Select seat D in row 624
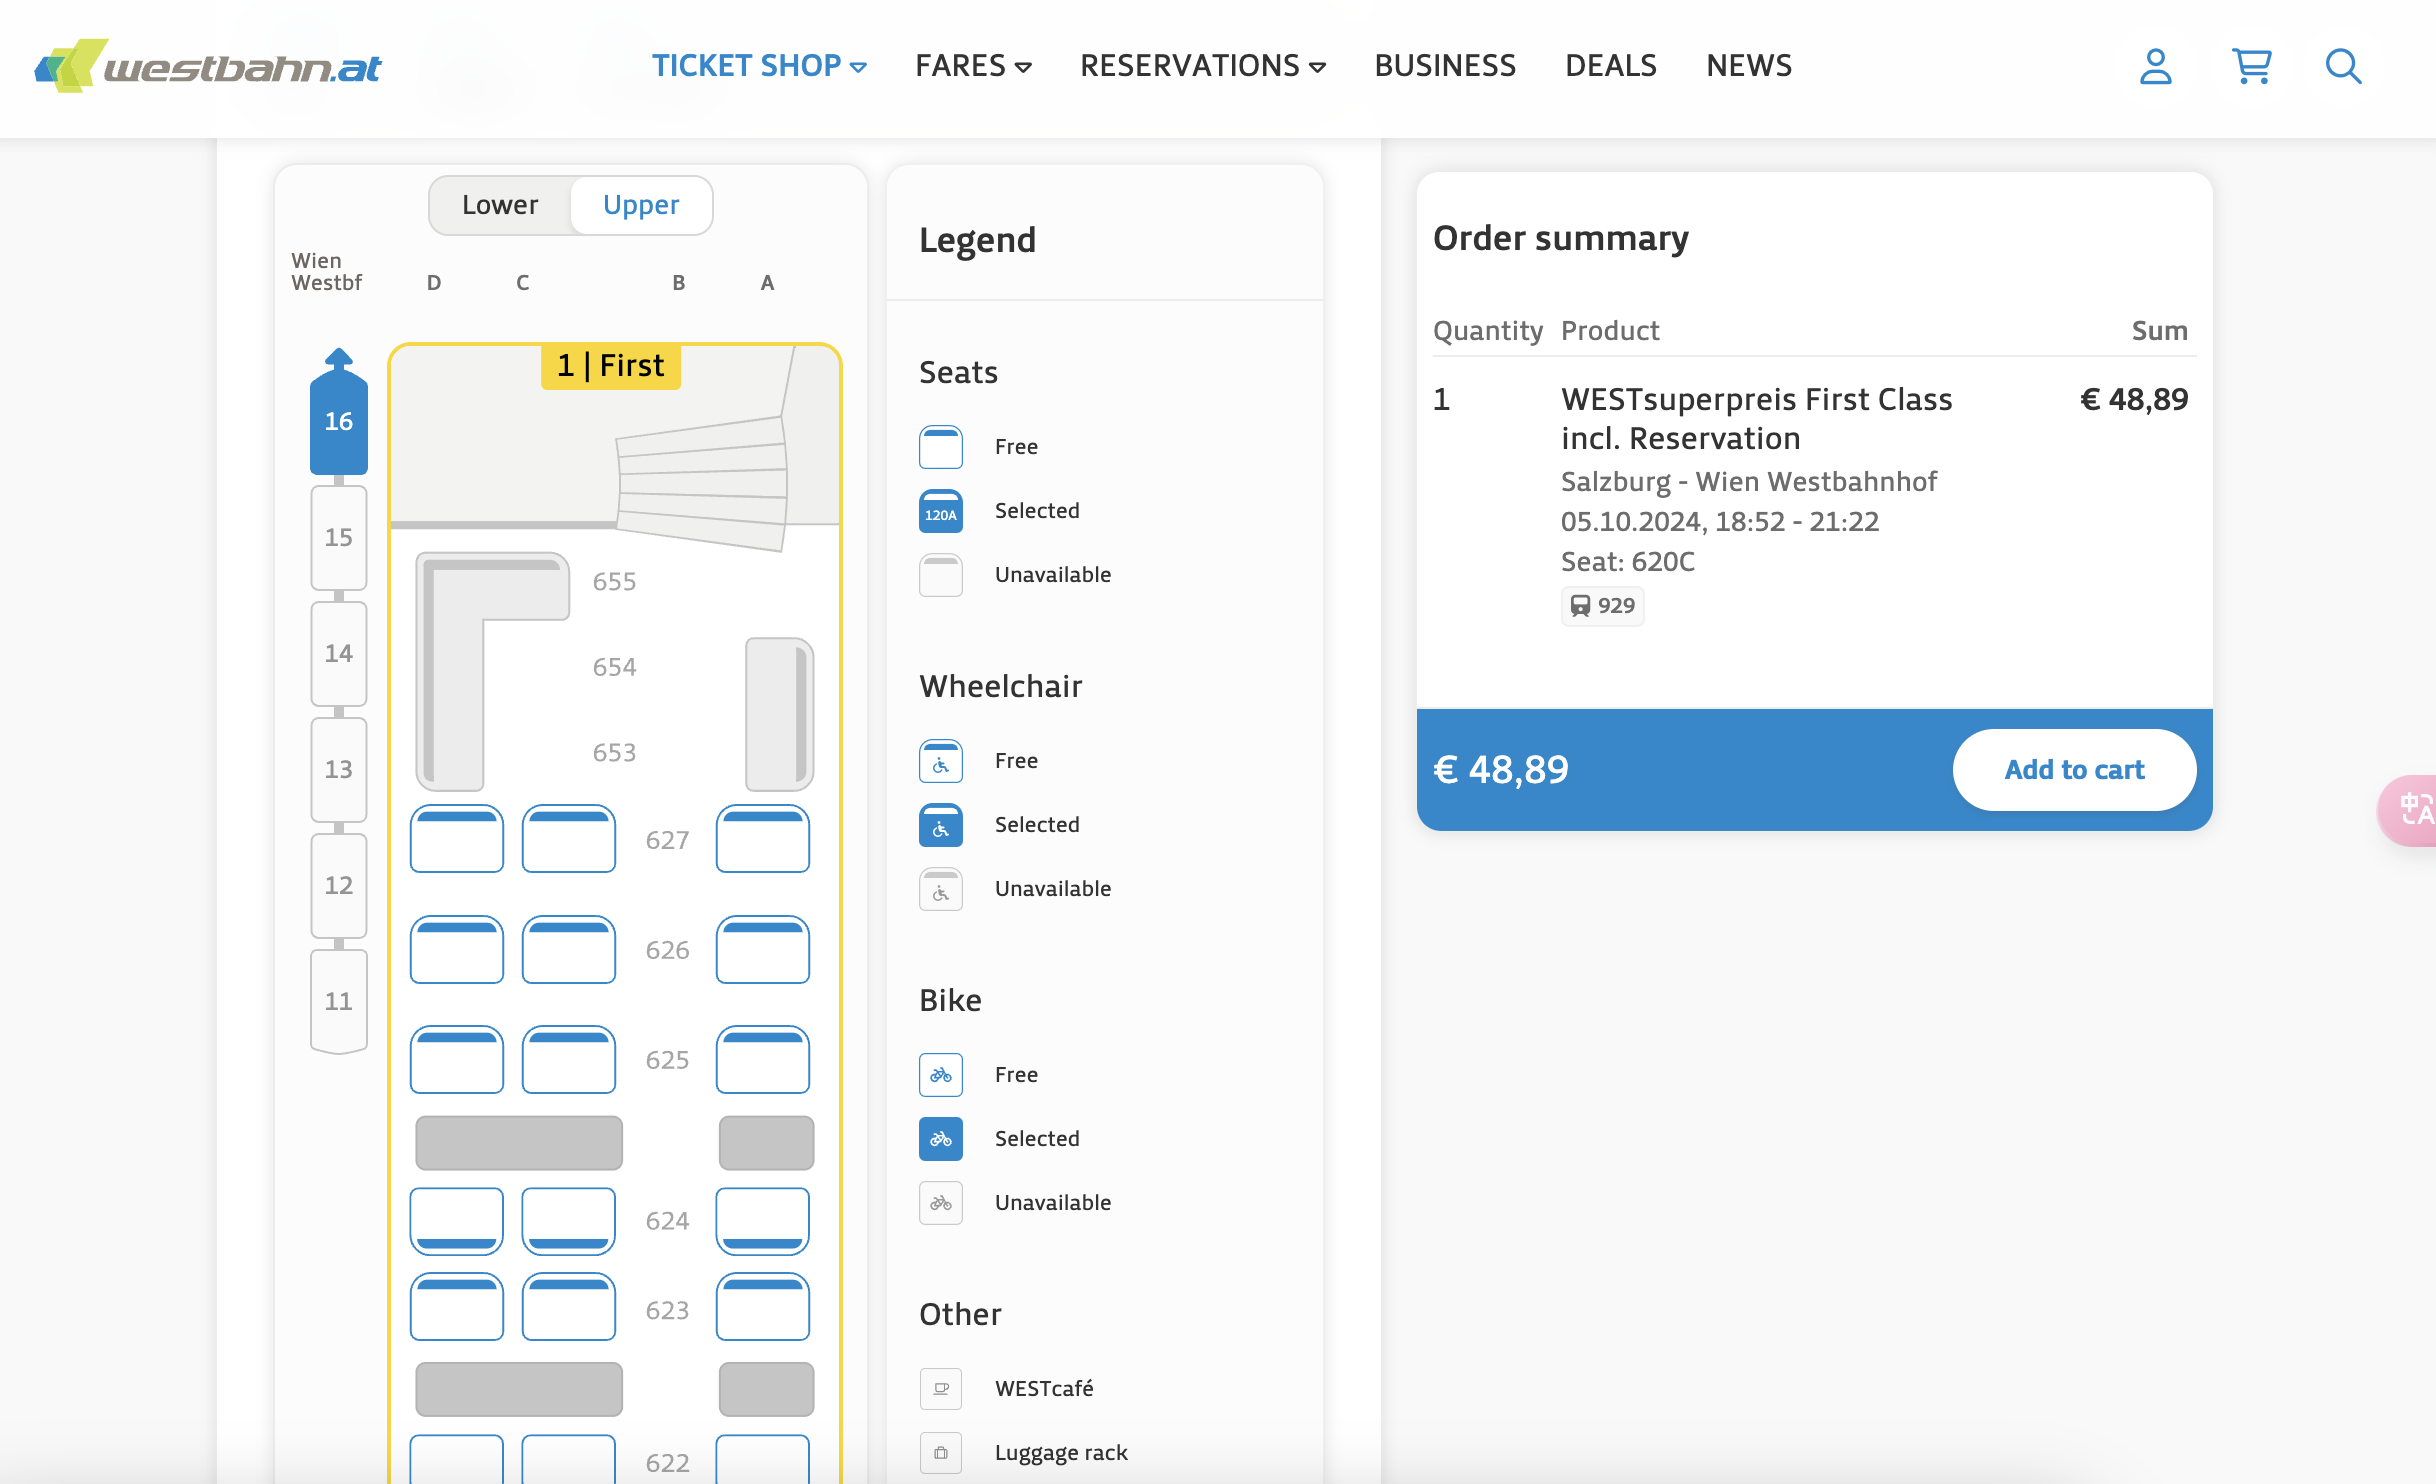The image size is (2436, 1484). [457, 1221]
